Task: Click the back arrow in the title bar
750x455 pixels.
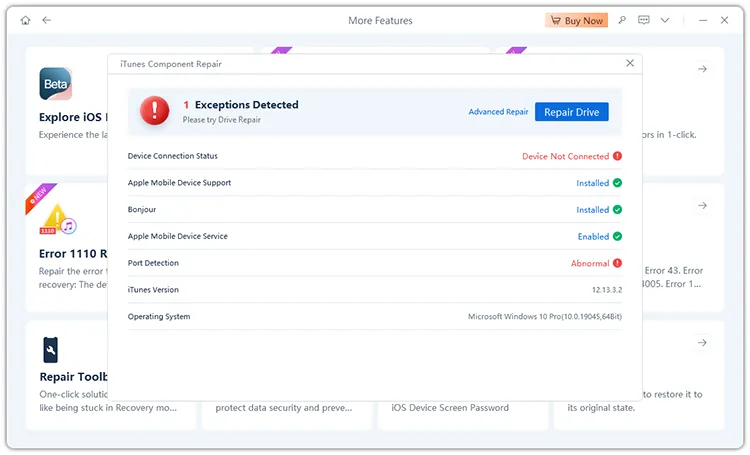Action: pyautogui.click(x=46, y=20)
